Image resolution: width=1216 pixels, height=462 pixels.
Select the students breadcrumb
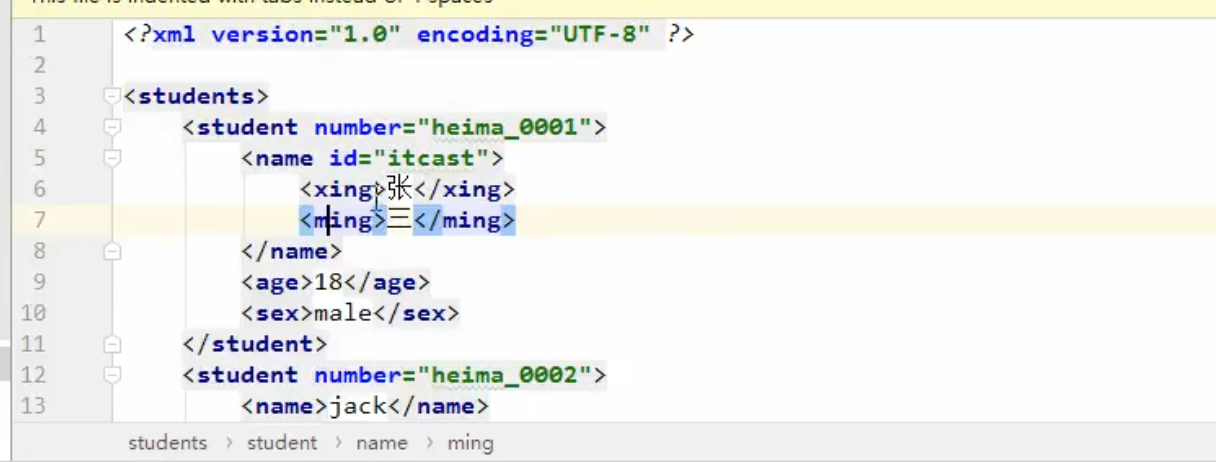click(167, 443)
